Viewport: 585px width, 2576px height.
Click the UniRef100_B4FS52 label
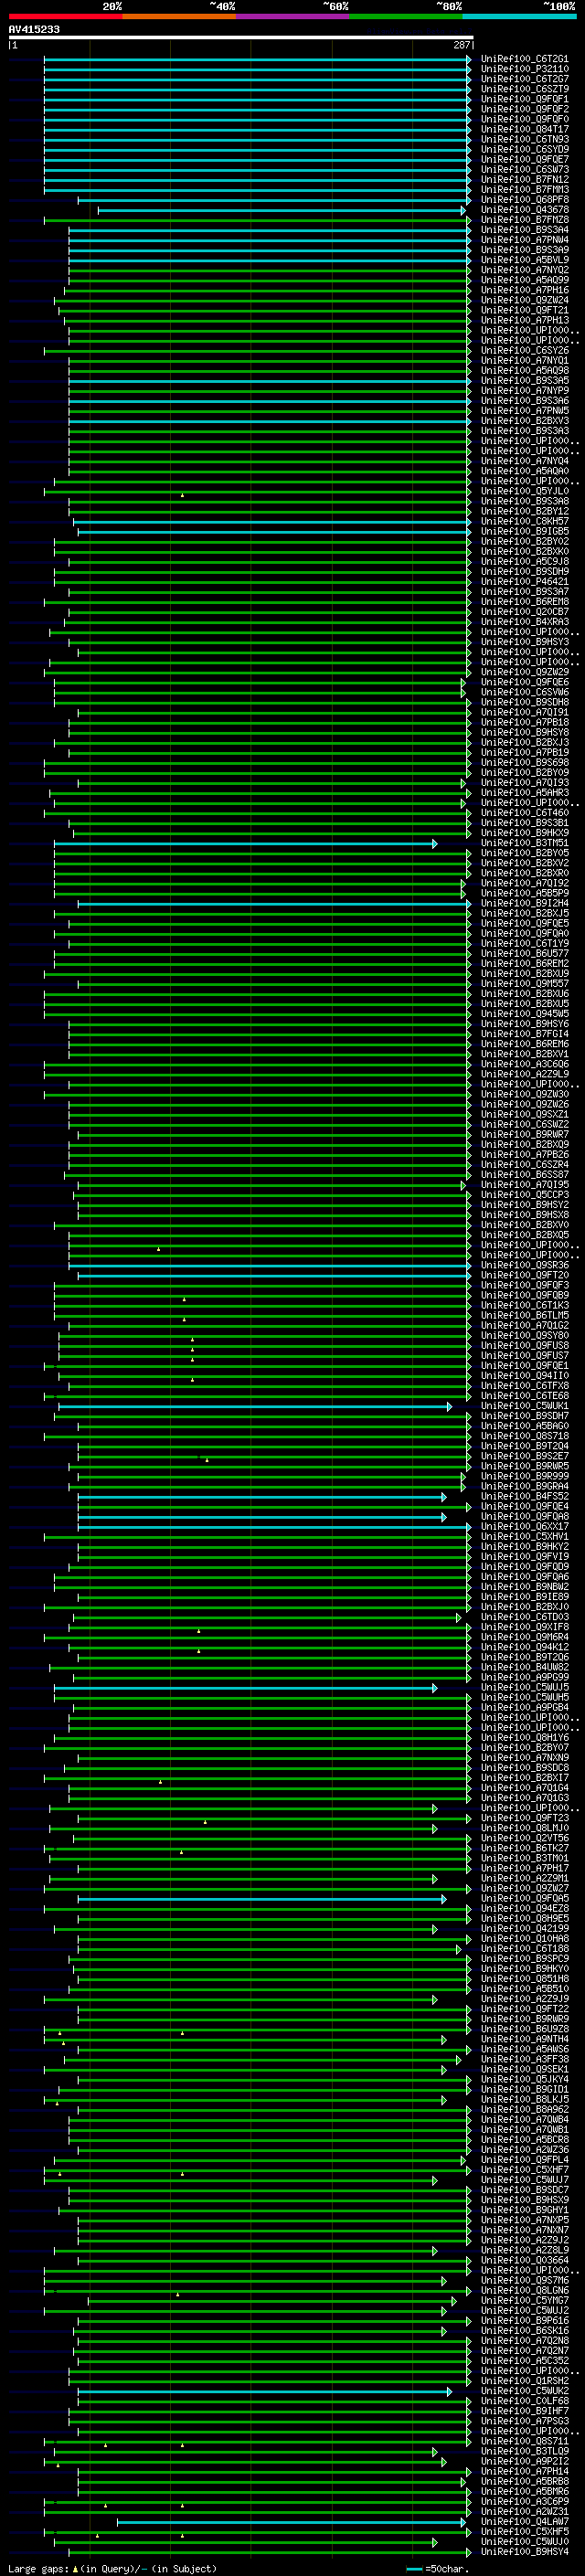[525, 1497]
